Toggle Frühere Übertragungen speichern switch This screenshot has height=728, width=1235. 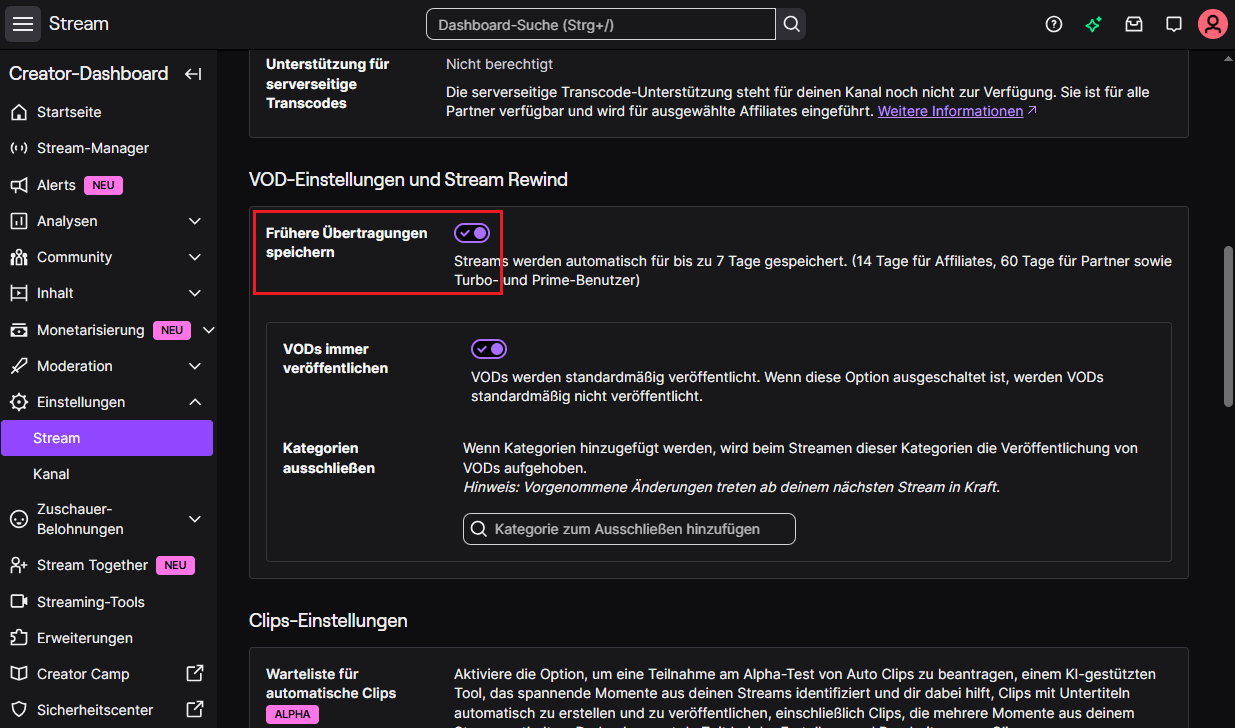(x=472, y=233)
